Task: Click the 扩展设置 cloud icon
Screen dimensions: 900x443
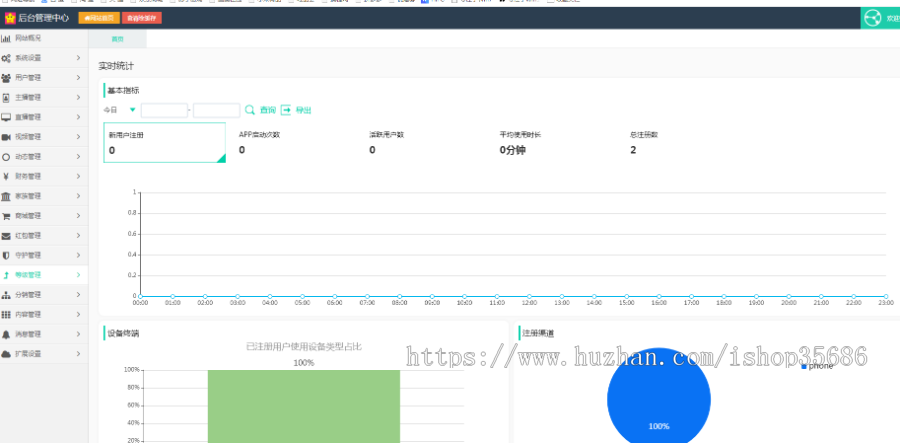Action: 6,354
